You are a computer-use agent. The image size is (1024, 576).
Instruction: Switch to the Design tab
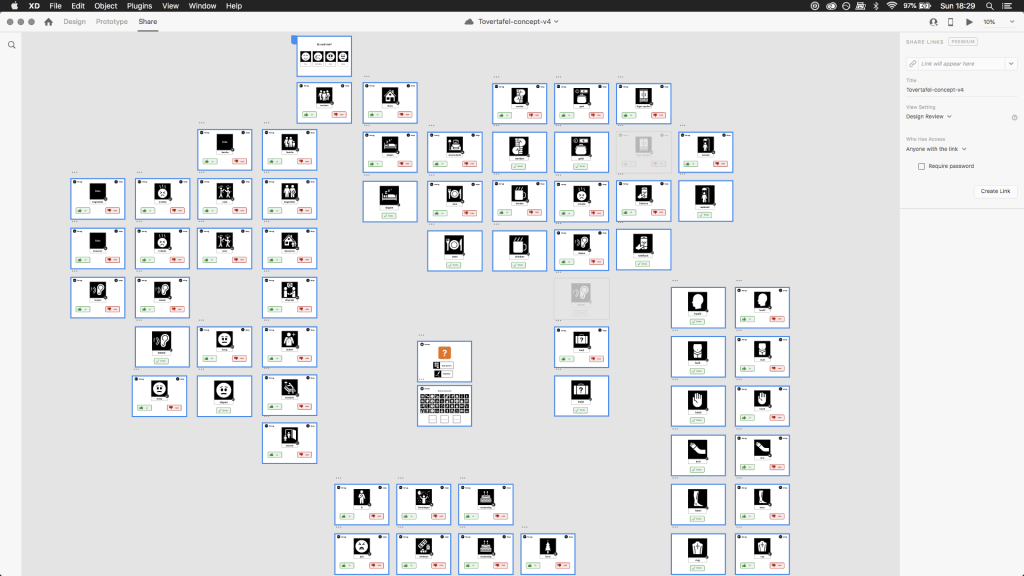click(x=74, y=22)
